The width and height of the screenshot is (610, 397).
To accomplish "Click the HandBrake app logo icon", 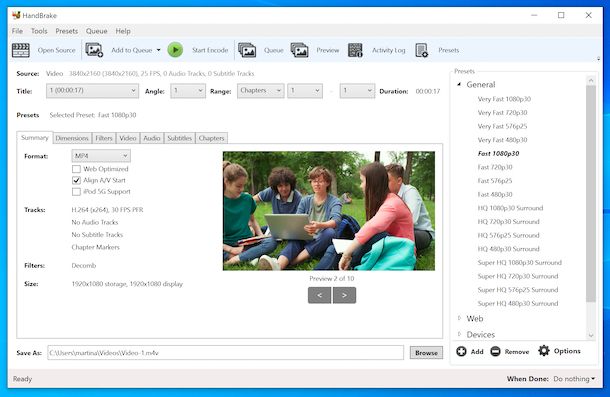I will coord(16,15).
